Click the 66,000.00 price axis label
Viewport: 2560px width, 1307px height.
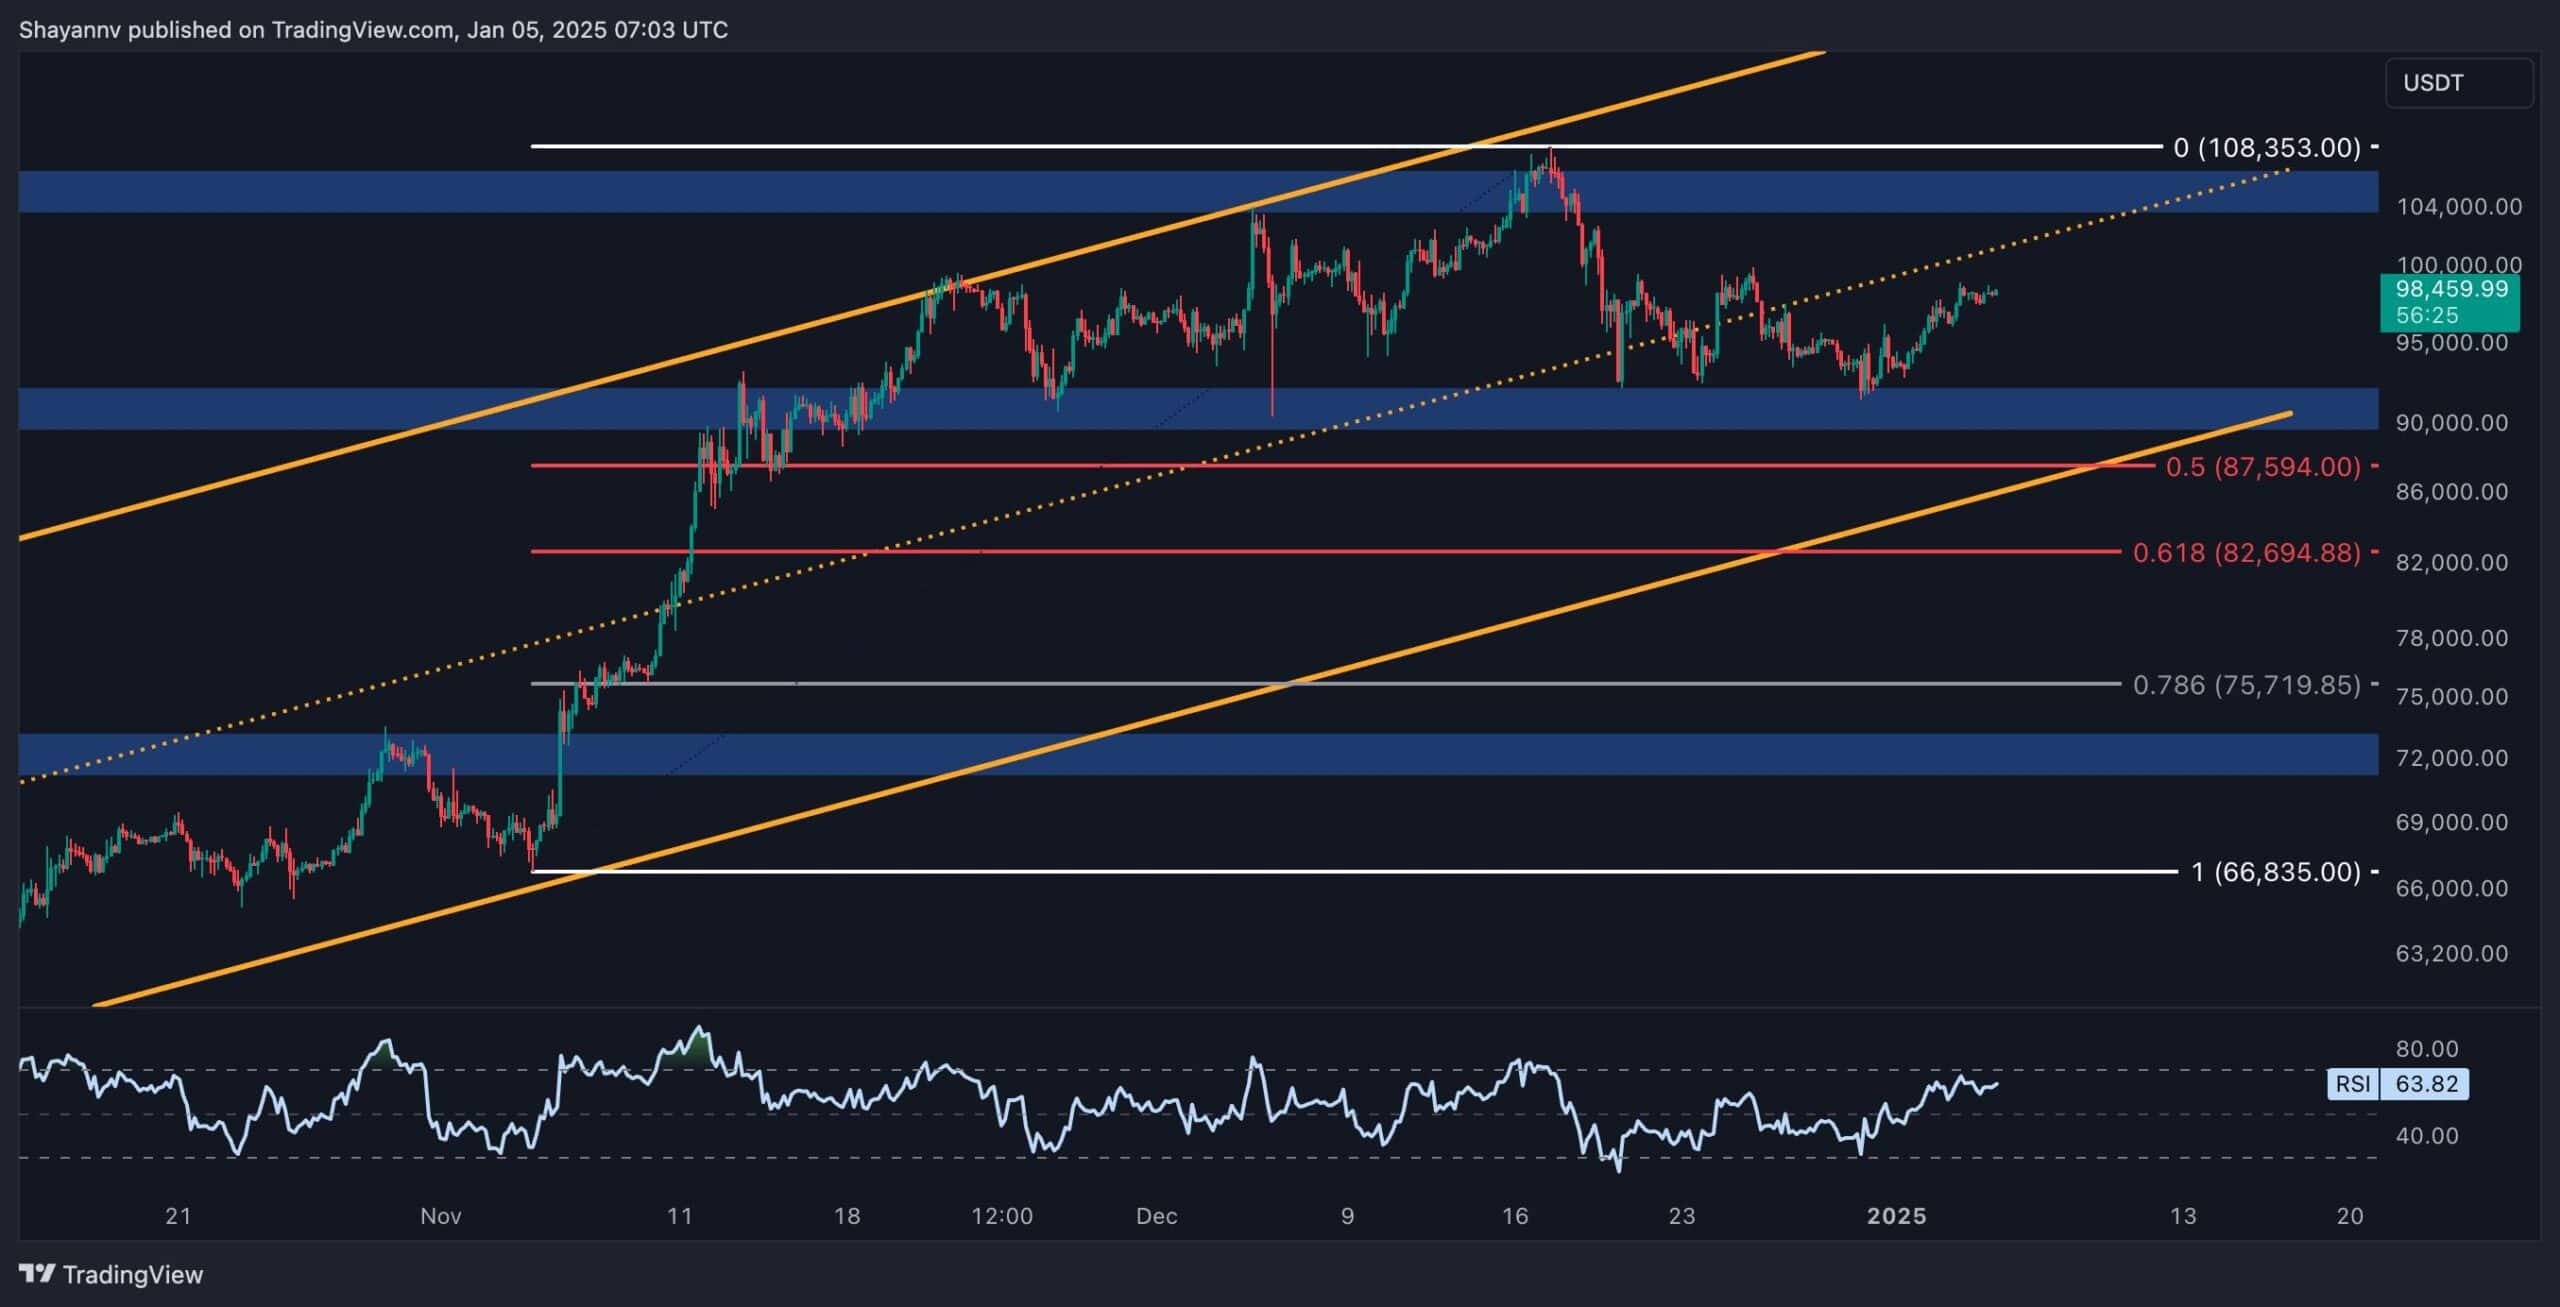2451,889
